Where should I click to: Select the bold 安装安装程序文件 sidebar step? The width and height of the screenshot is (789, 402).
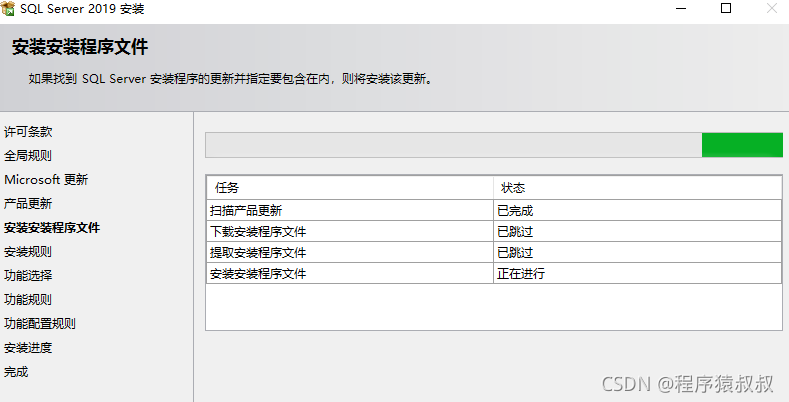pos(52,228)
